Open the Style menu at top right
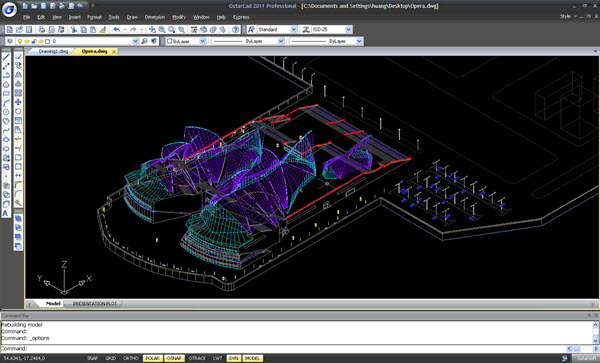The height and width of the screenshot is (363, 600). tap(566, 16)
